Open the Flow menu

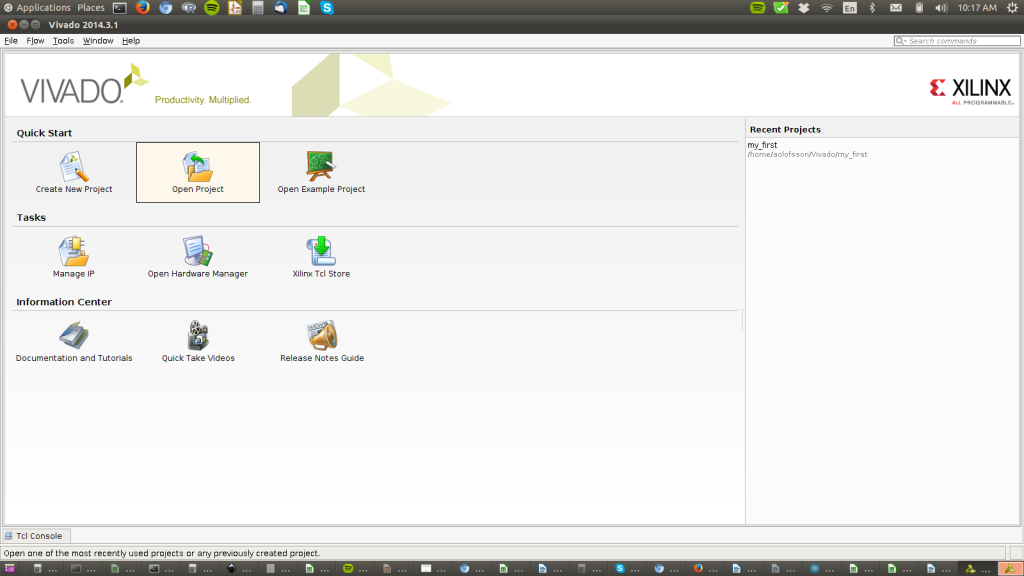[x=35, y=41]
